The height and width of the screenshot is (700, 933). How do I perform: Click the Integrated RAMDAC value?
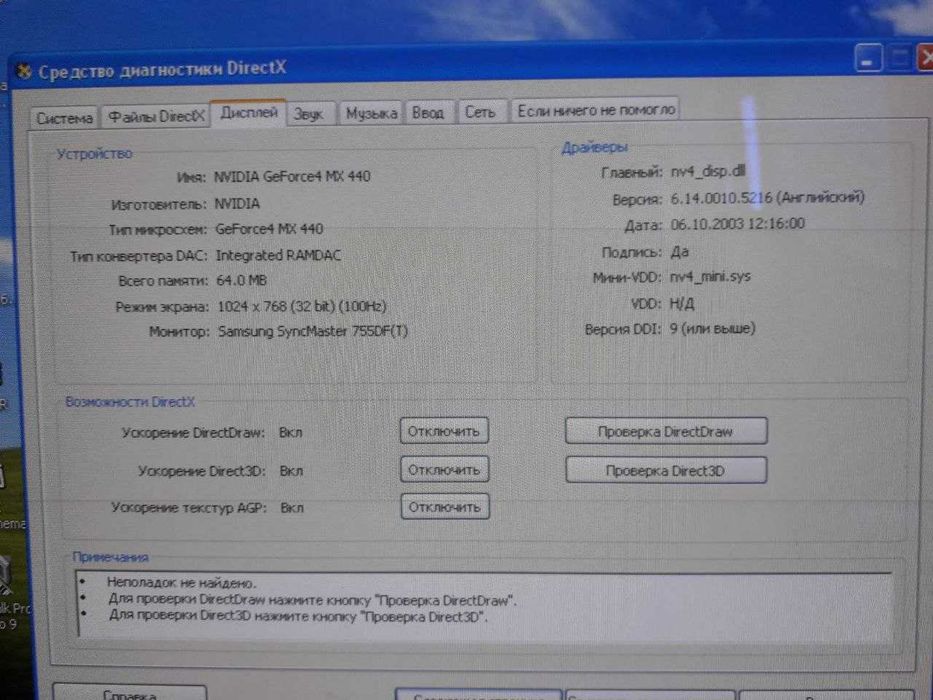tap(278, 255)
